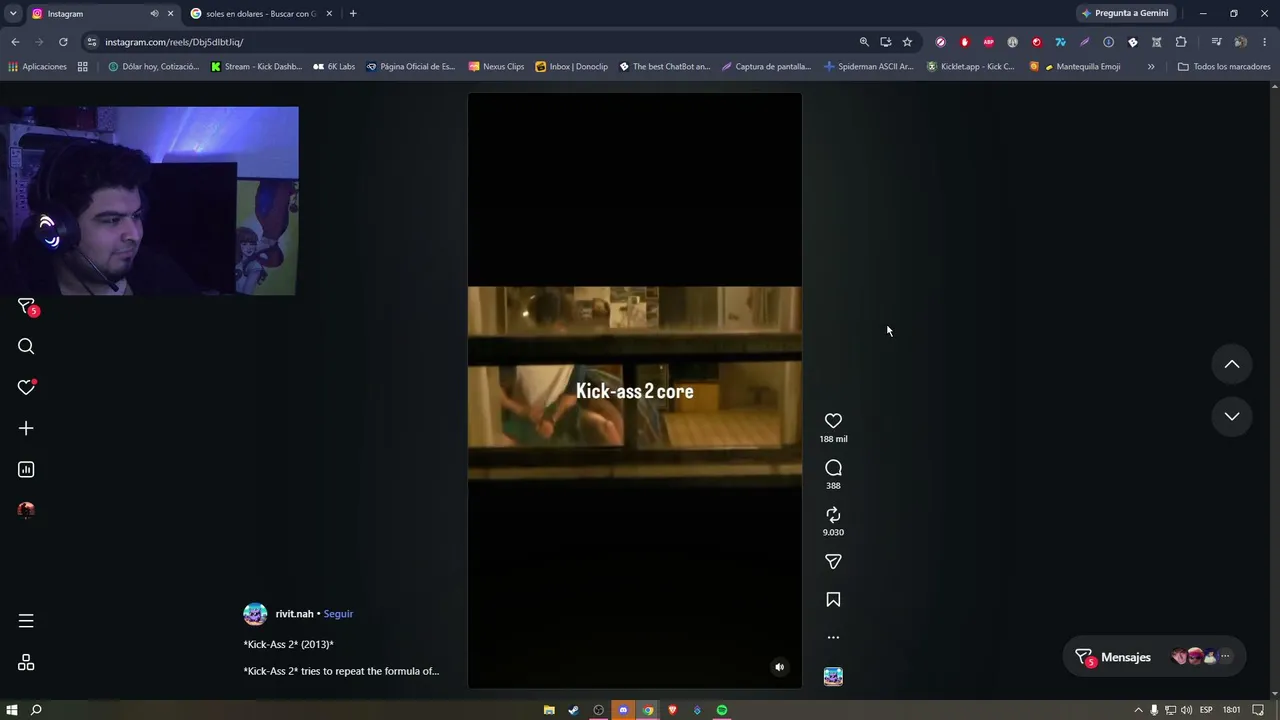
Task: Open Instagram notifications heart in the sidebar
Action: pos(26,387)
